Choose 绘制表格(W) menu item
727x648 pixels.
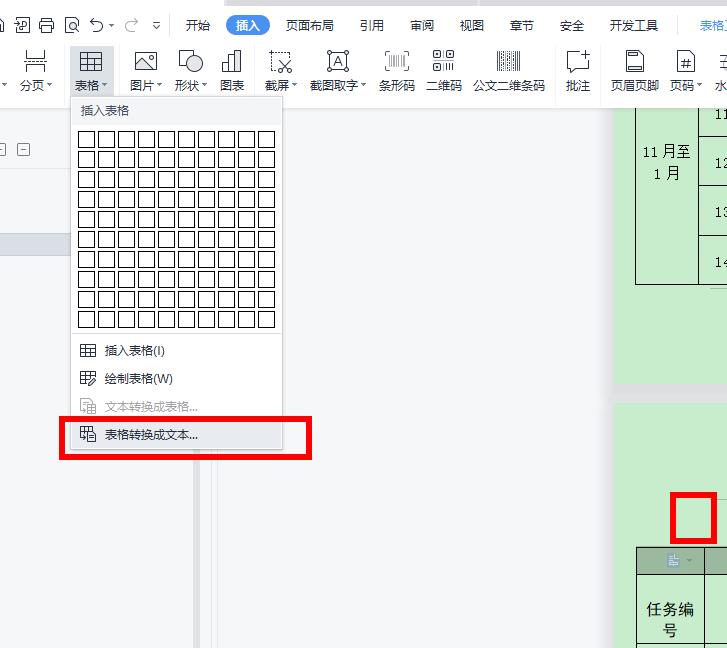pos(177,379)
